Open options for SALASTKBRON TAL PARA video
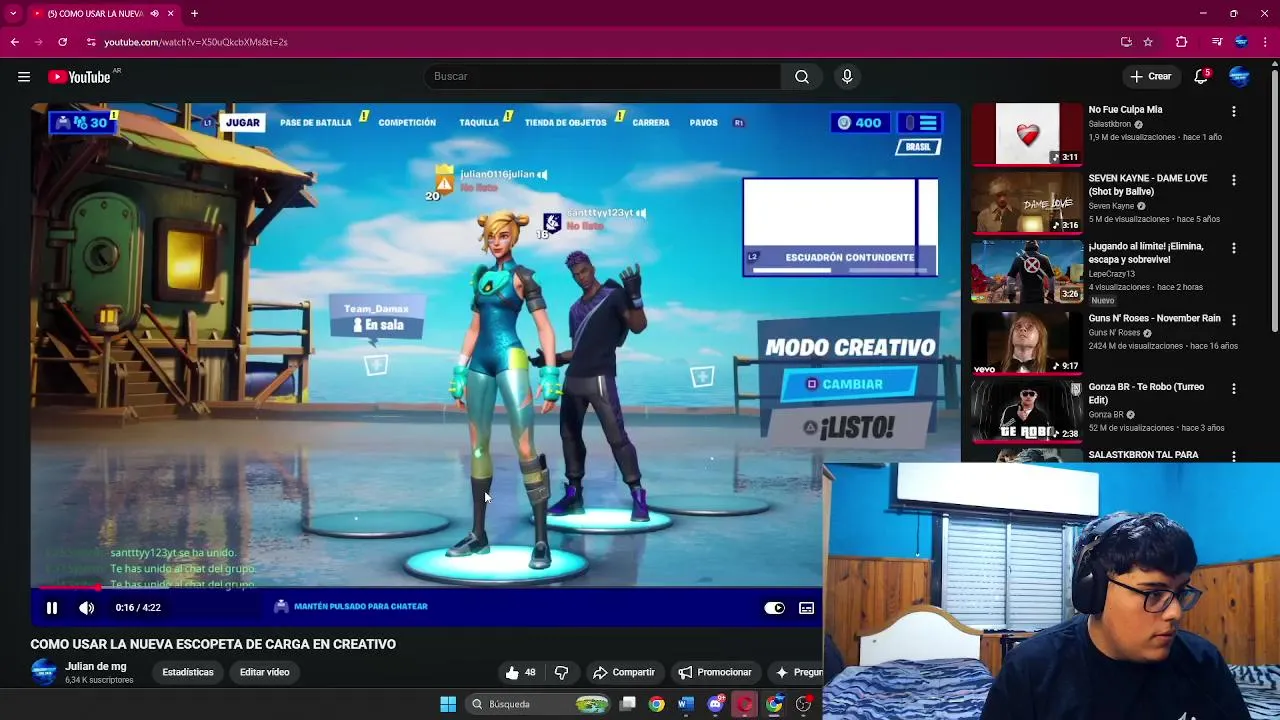 pyautogui.click(x=1234, y=456)
